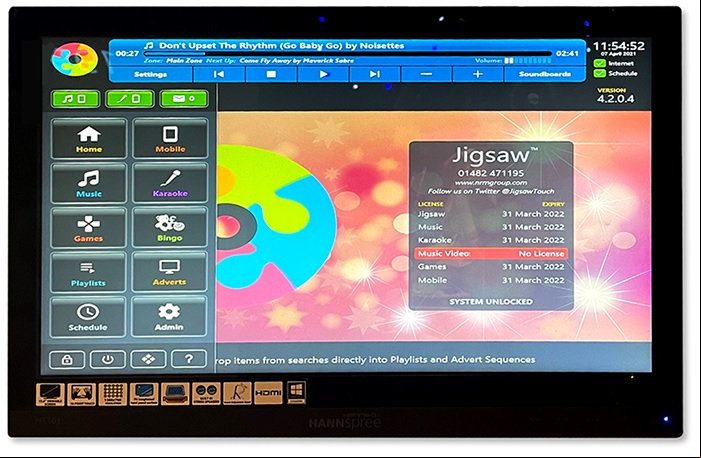The width and height of the screenshot is (701, 458).
Task: Decrease volume with the minus button
Action: pyautogui.click(x=427, y=74)
